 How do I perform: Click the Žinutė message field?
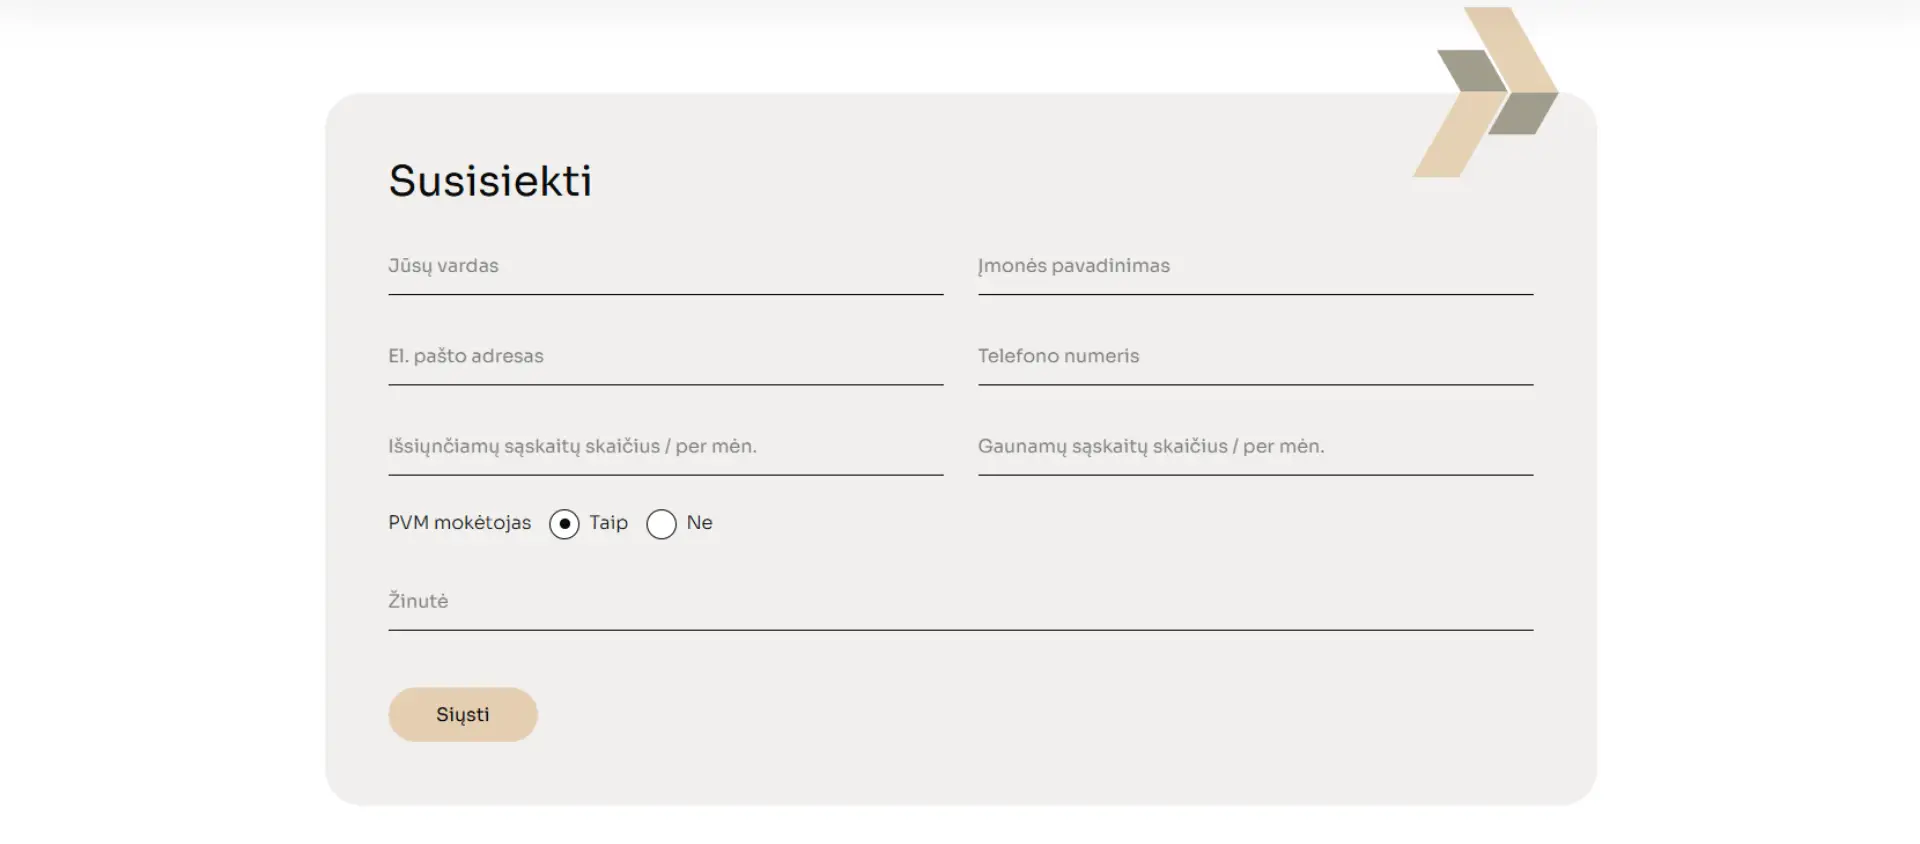point(960,601)
